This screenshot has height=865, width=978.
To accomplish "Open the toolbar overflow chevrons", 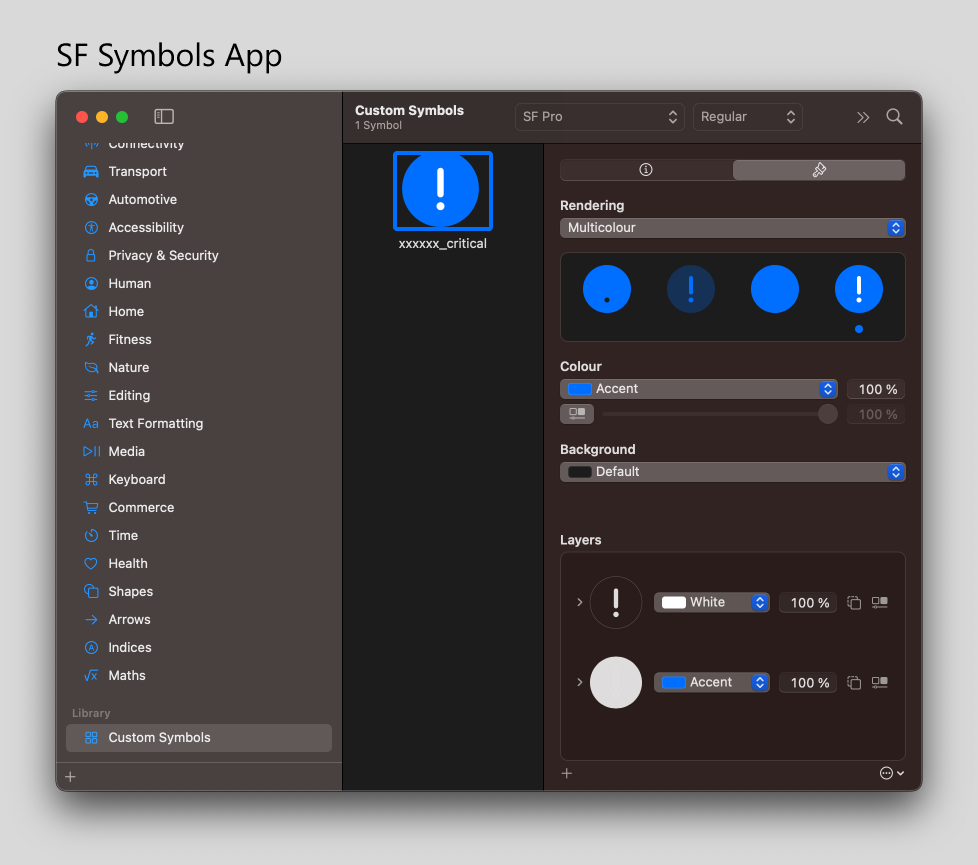I will (x=863, y=117).
